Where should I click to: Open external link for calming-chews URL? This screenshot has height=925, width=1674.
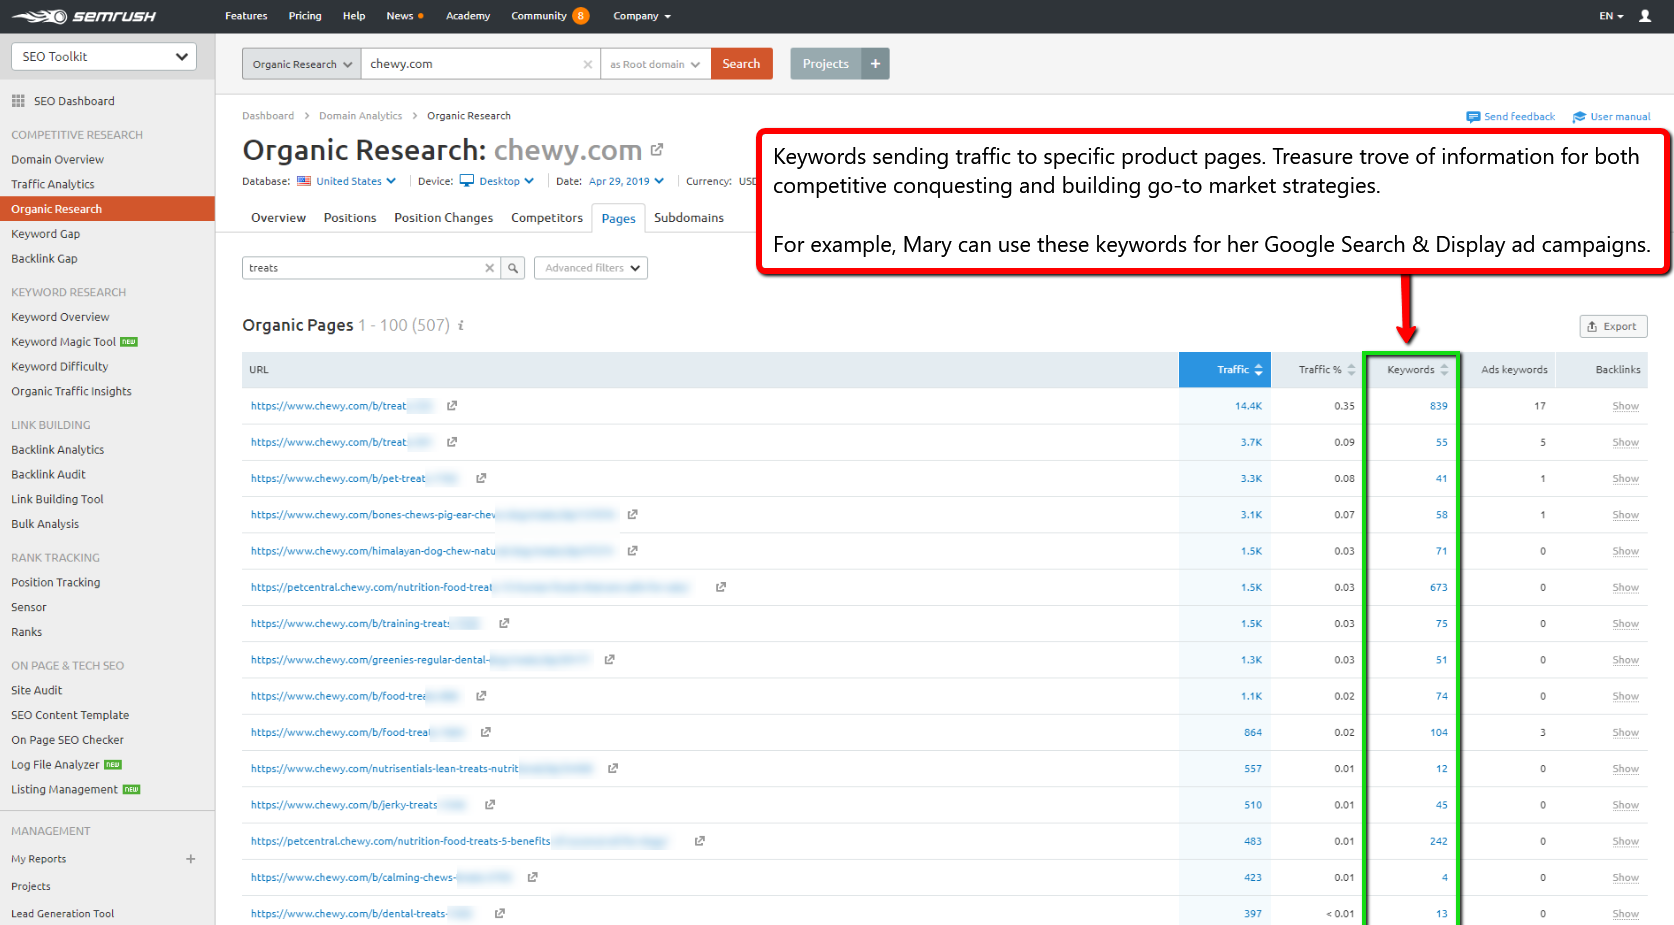[532, 877]
